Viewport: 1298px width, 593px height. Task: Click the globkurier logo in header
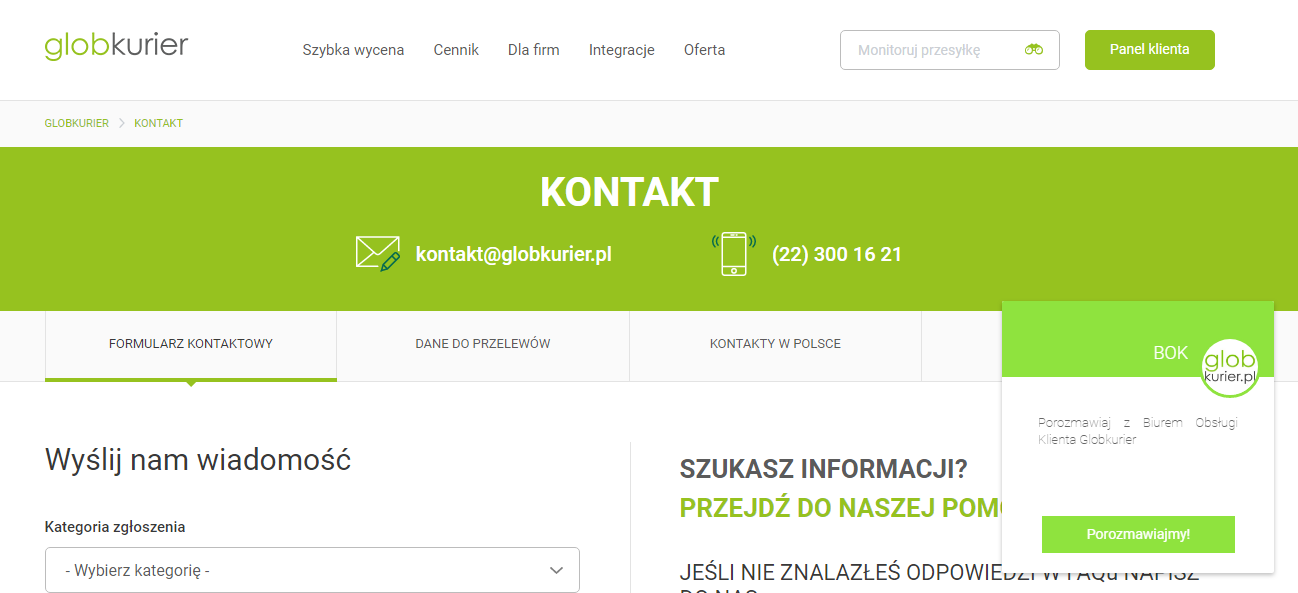click(116, 47)
